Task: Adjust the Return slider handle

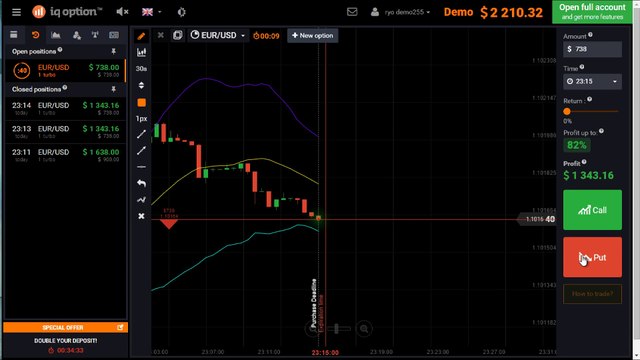Action: pos(567,111)
